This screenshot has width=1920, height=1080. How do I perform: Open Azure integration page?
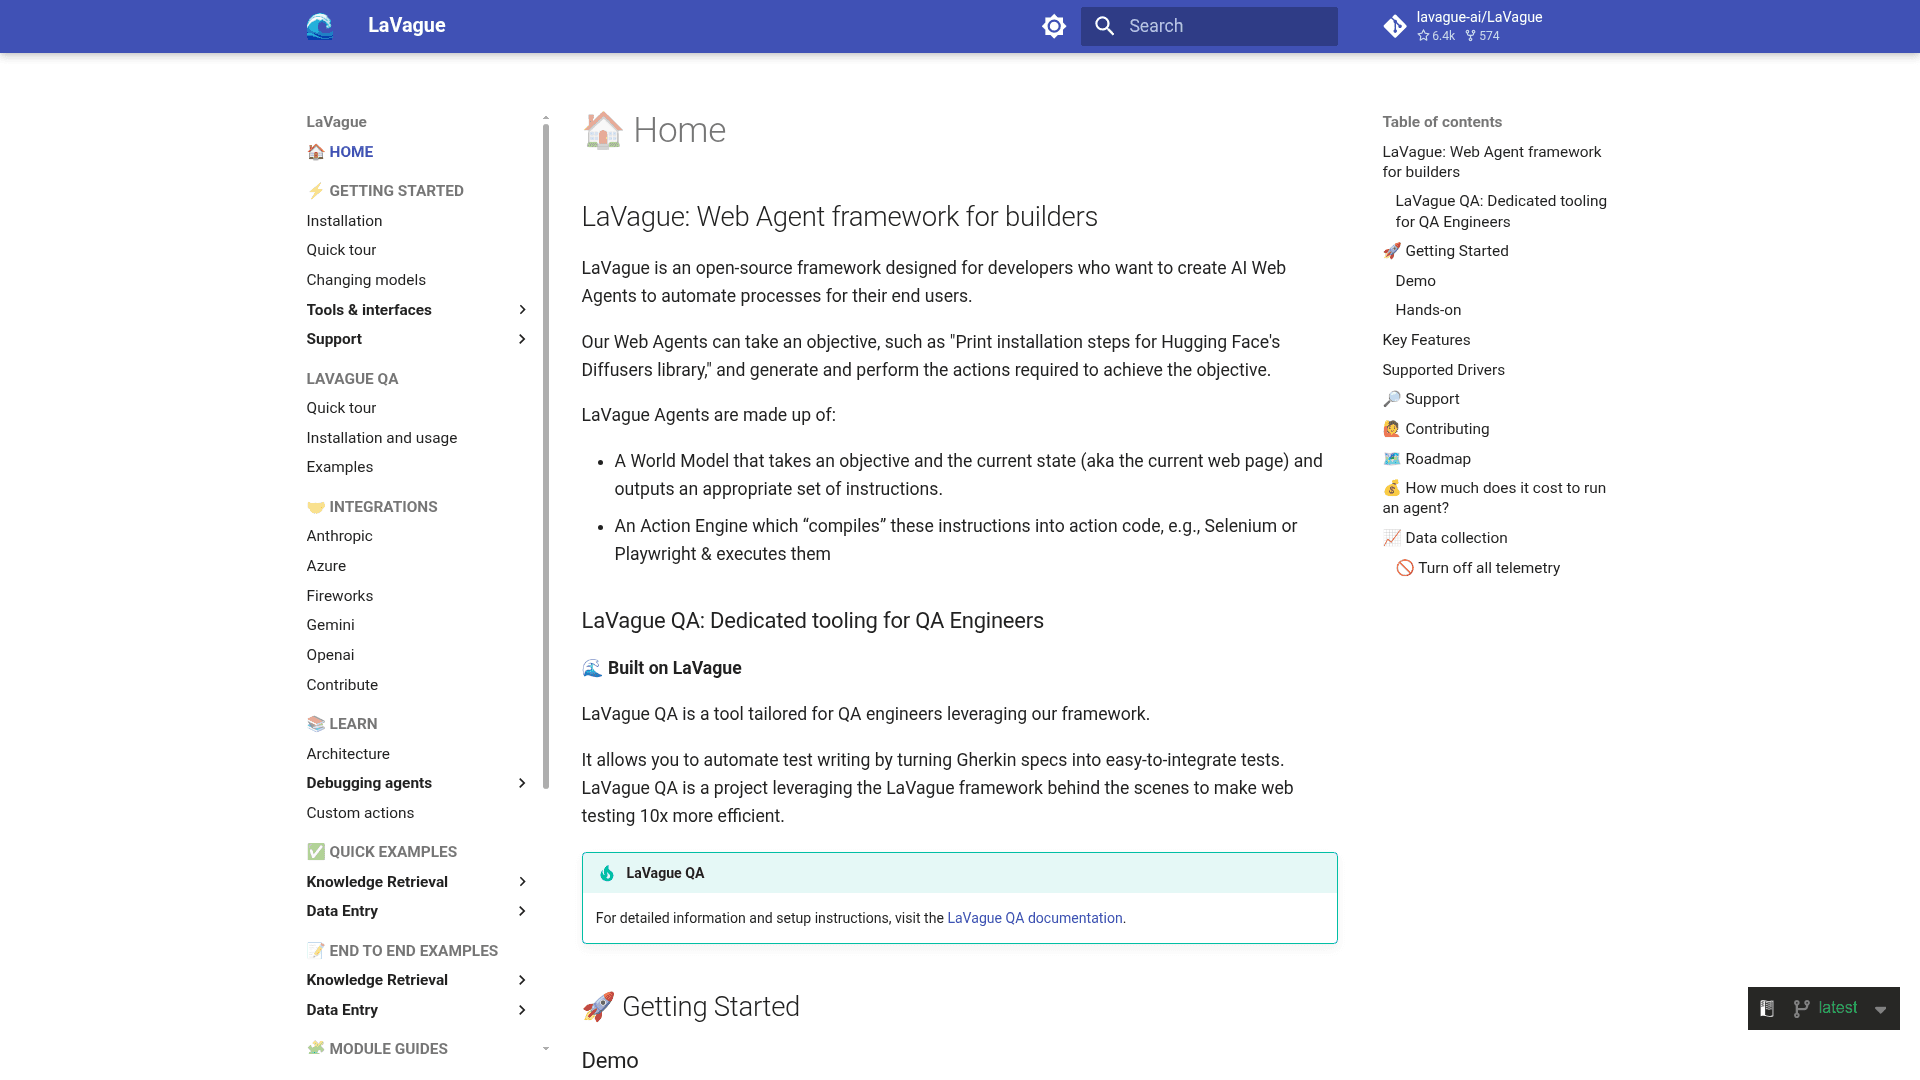pyautogui.click(x=326, y=566)
